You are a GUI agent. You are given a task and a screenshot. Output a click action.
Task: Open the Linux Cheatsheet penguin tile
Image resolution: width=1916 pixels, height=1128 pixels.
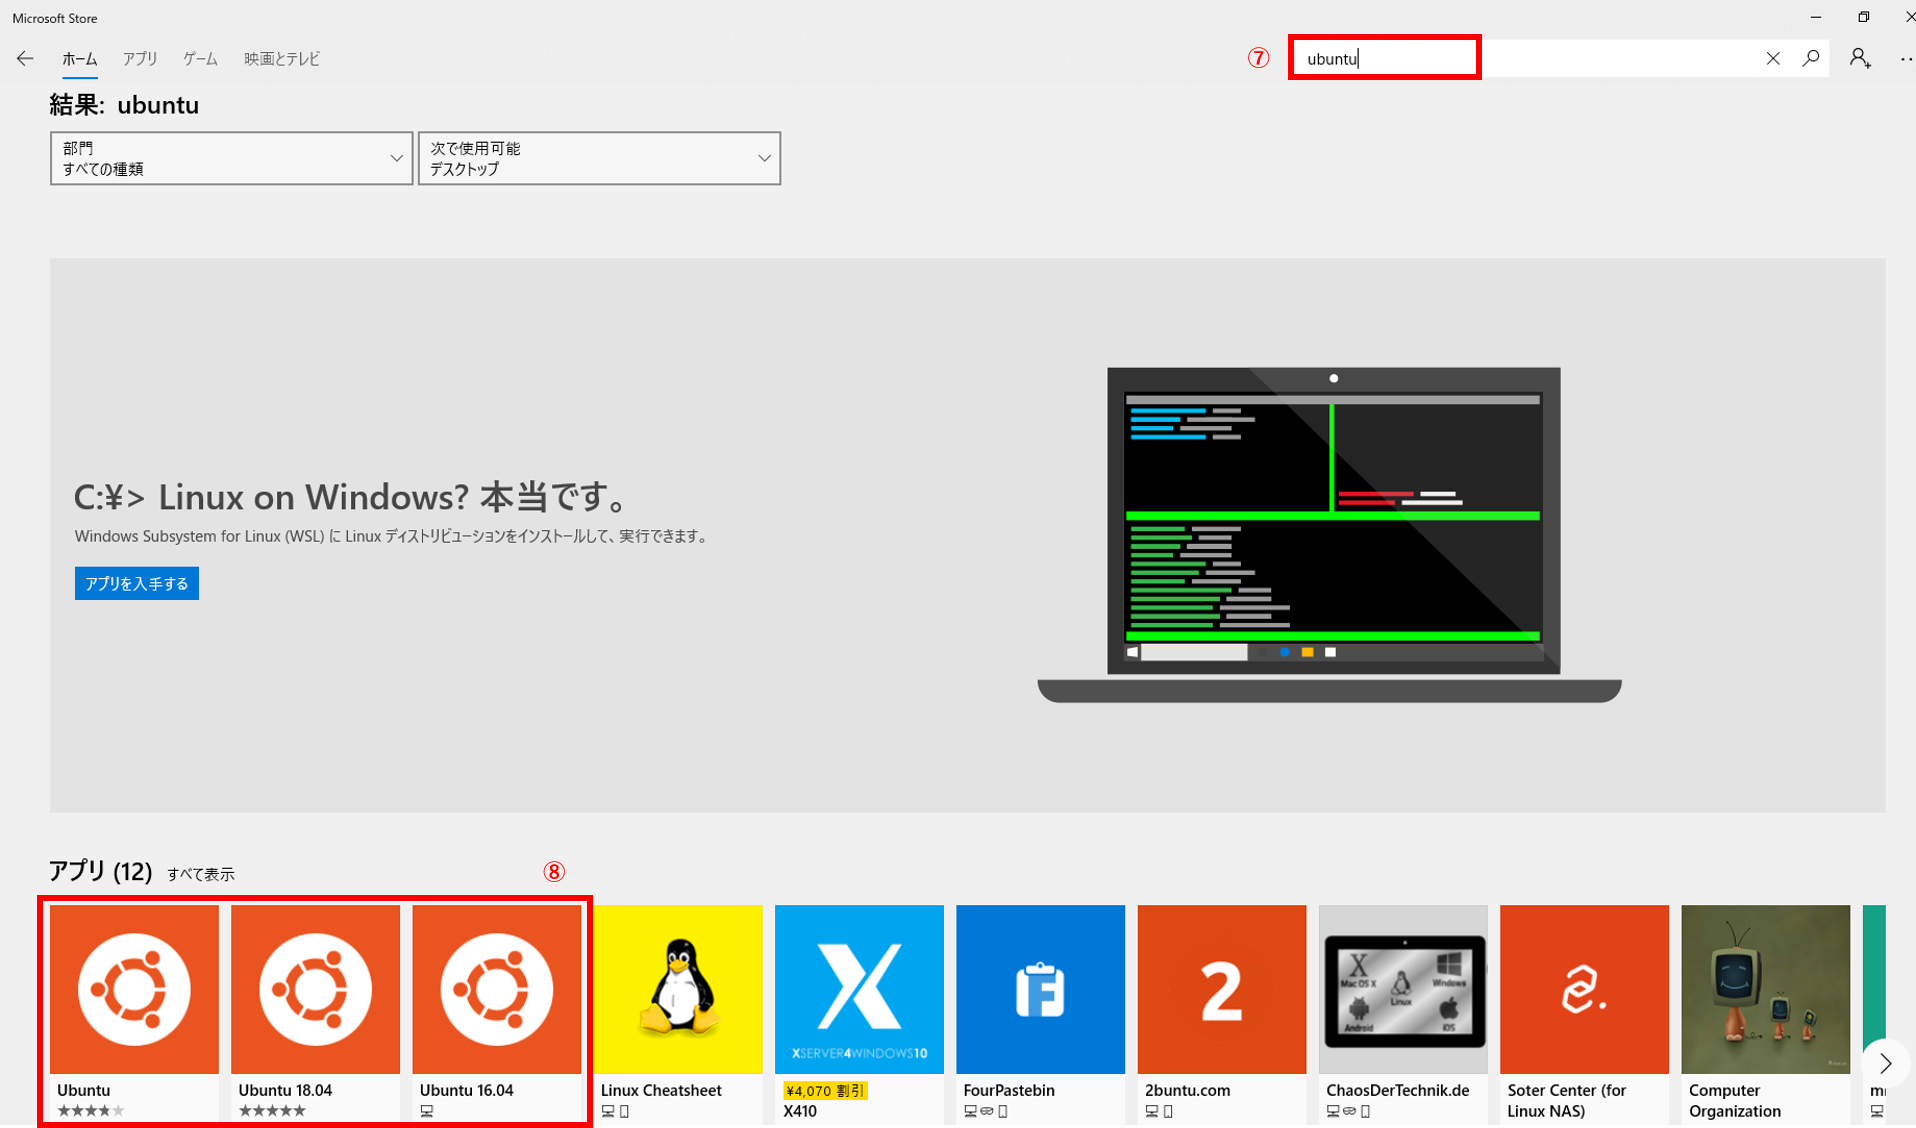pyautogui.click(x=678, y=990)
